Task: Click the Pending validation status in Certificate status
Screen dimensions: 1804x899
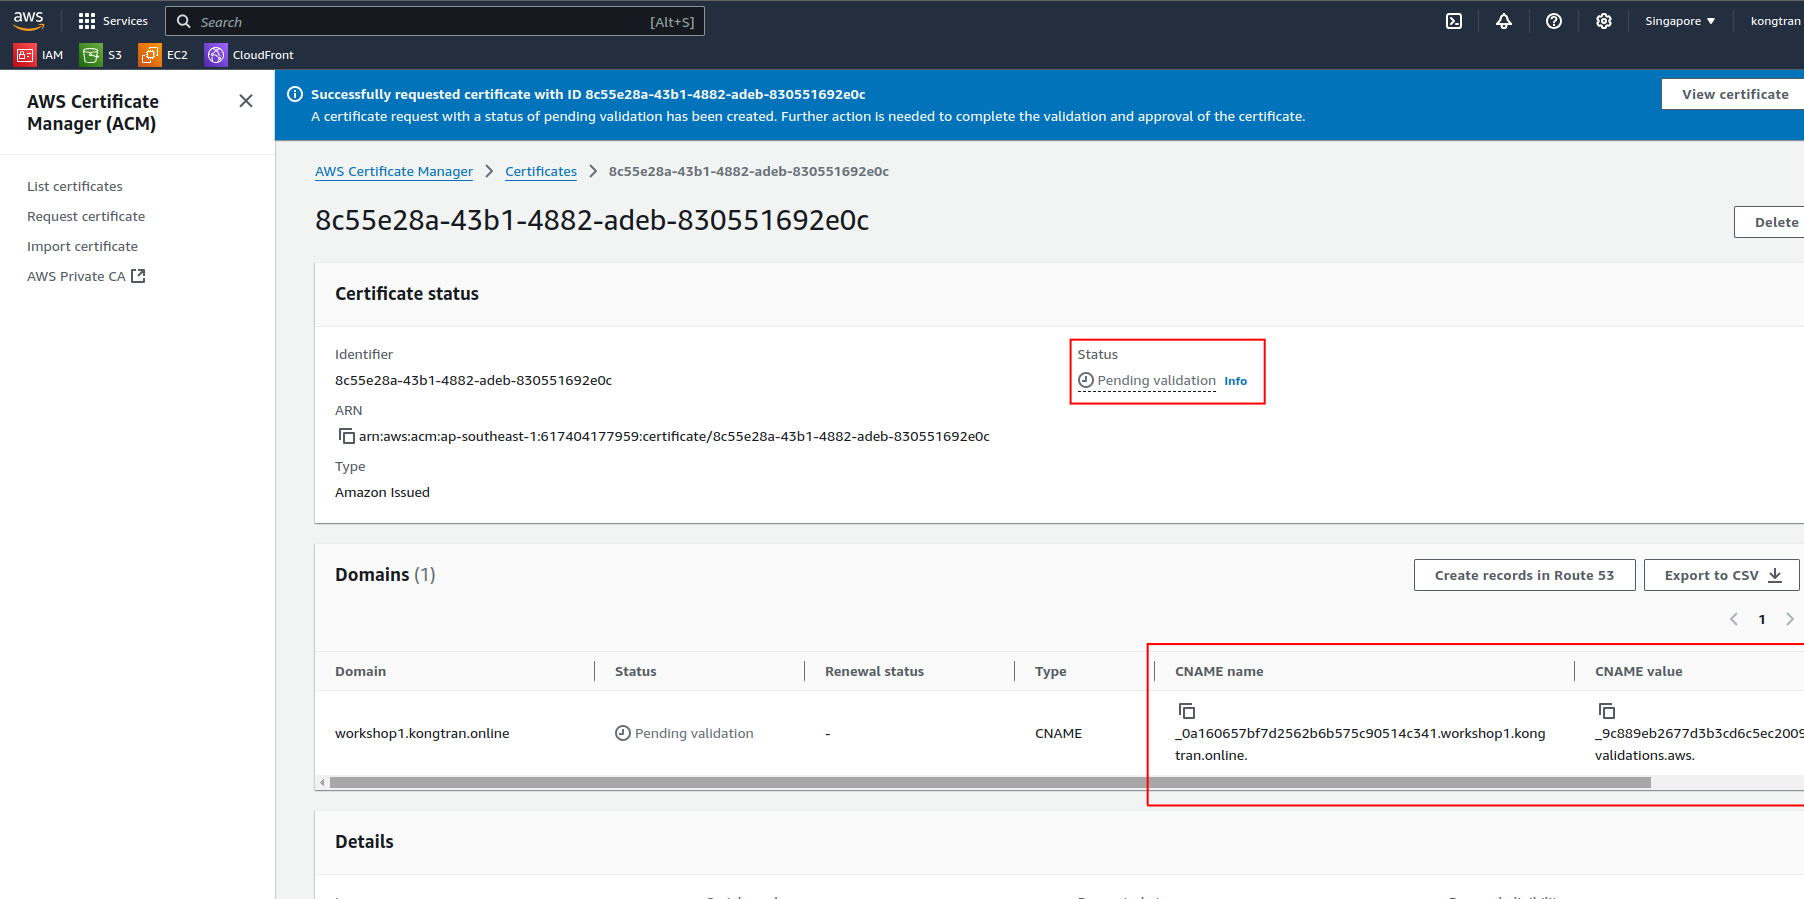Action: click(1147, 380)
